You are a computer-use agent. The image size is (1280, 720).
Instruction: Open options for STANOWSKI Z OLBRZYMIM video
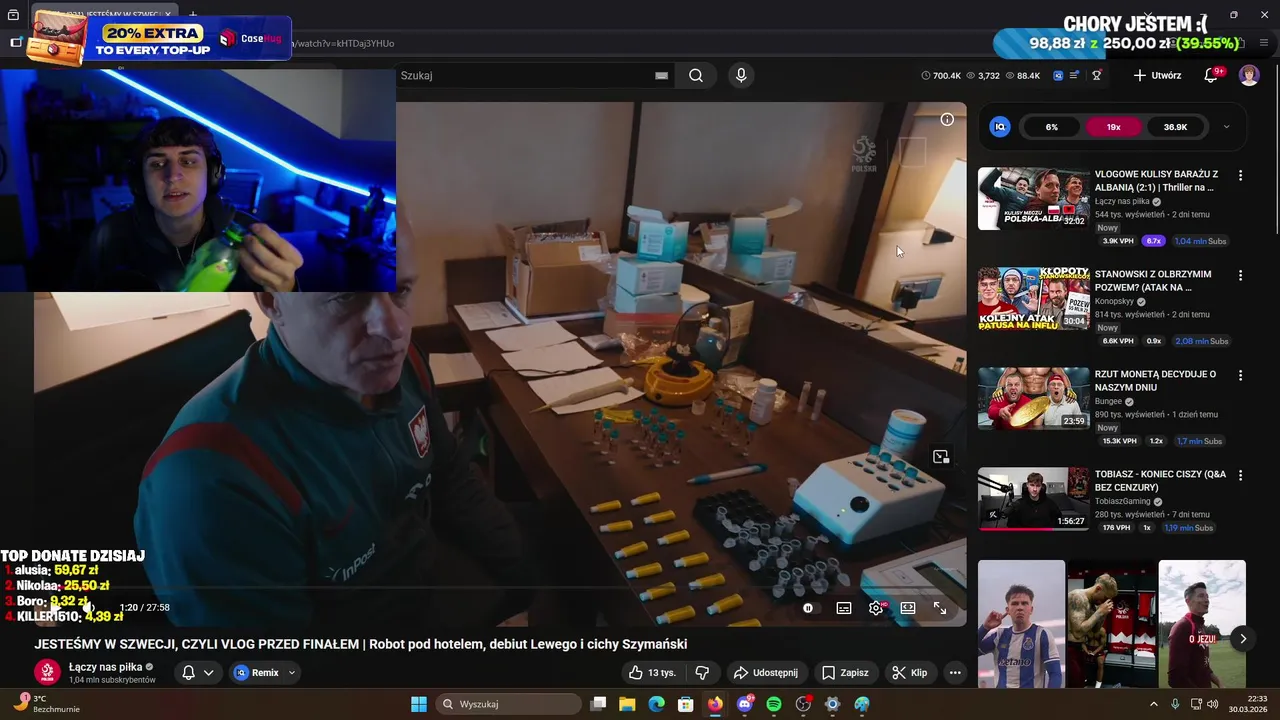click(1240, 275)
